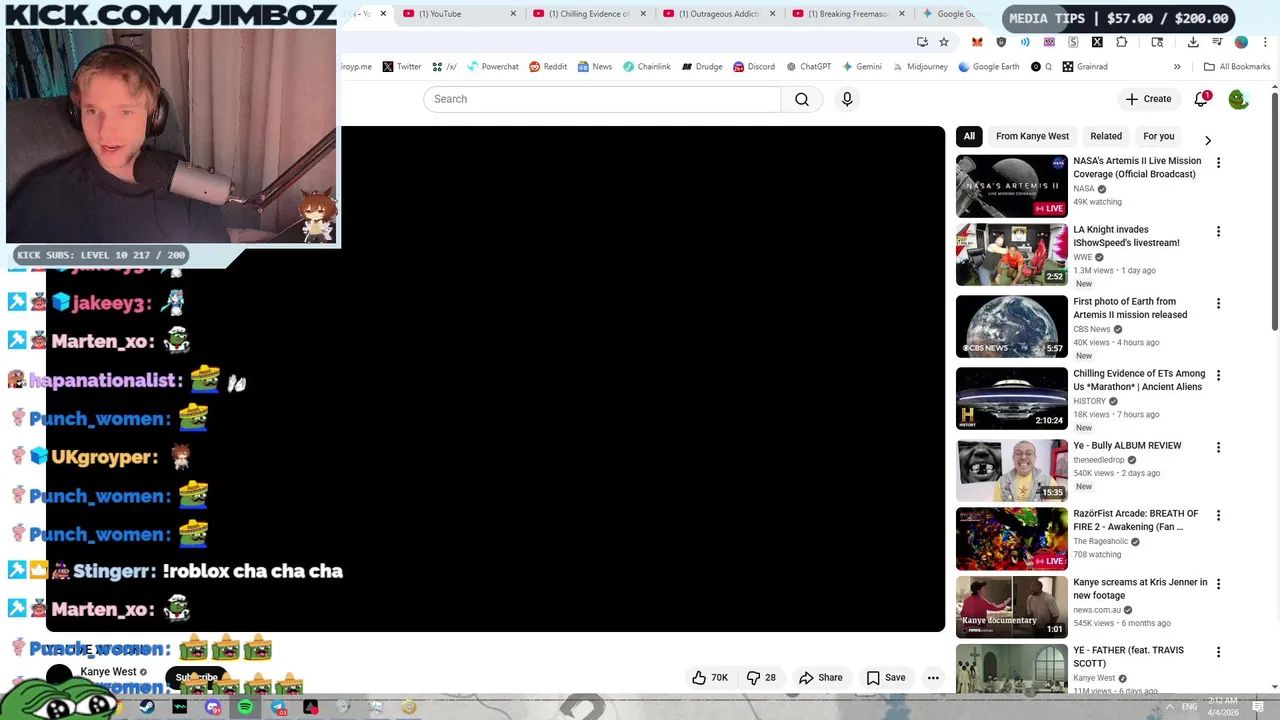Screen dimensions: 1280x720
Task: Select the For you filter chip
Action: [x=1159, y=136]
